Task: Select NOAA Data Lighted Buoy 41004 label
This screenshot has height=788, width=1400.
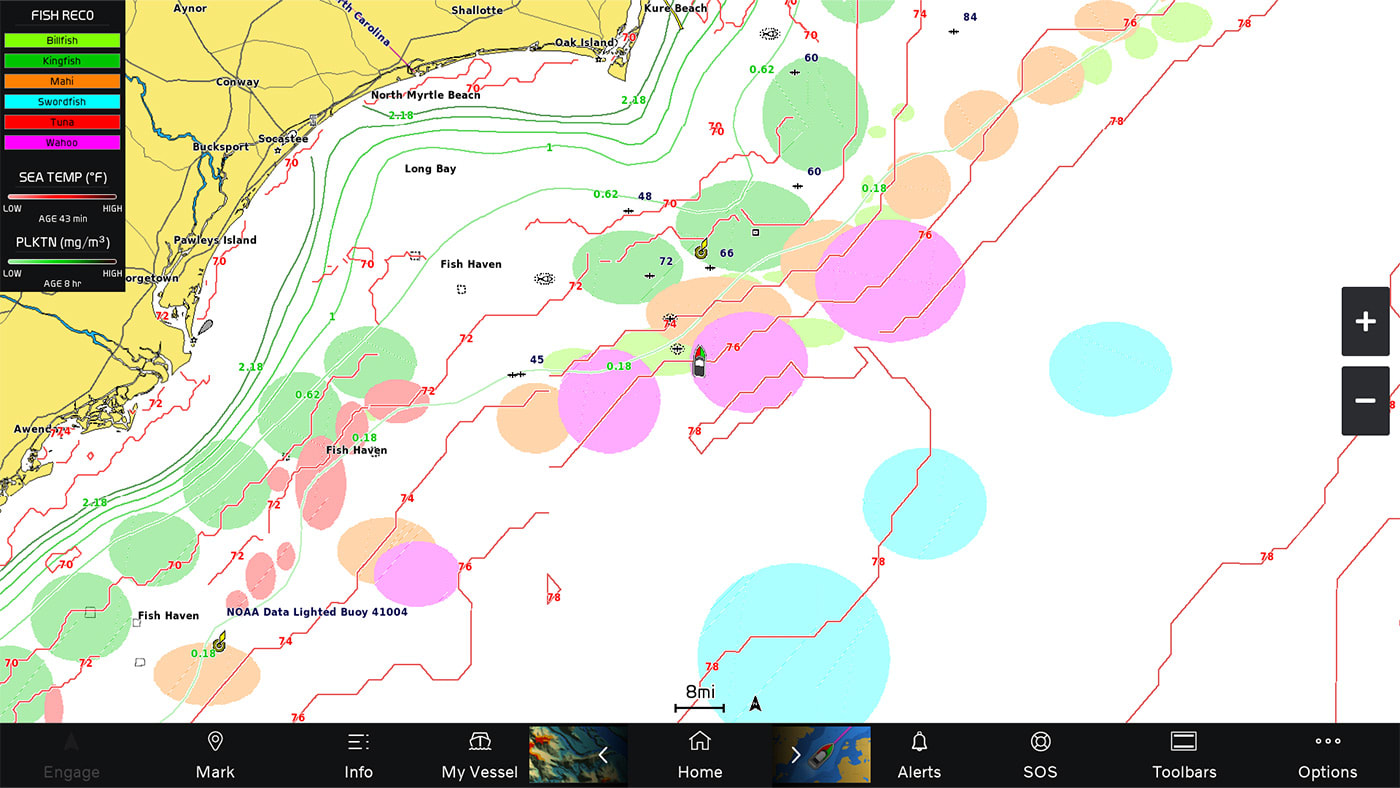Action: pyautogui.click(x=317, y=612)
